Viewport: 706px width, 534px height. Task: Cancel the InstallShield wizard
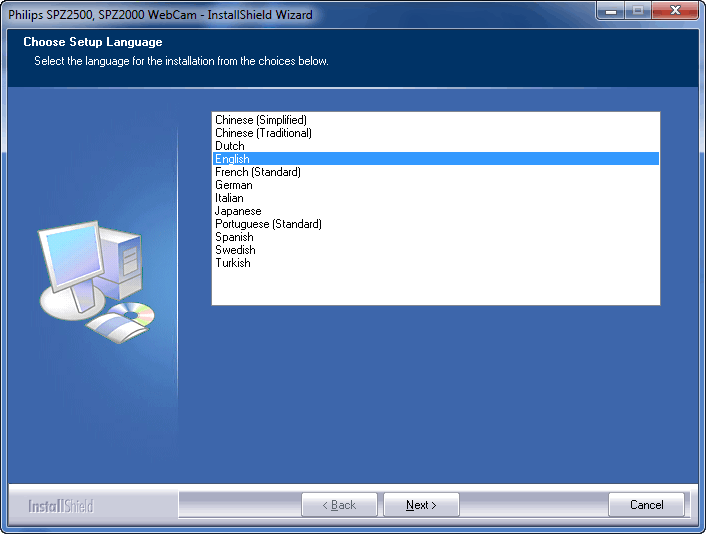[646, 505]
